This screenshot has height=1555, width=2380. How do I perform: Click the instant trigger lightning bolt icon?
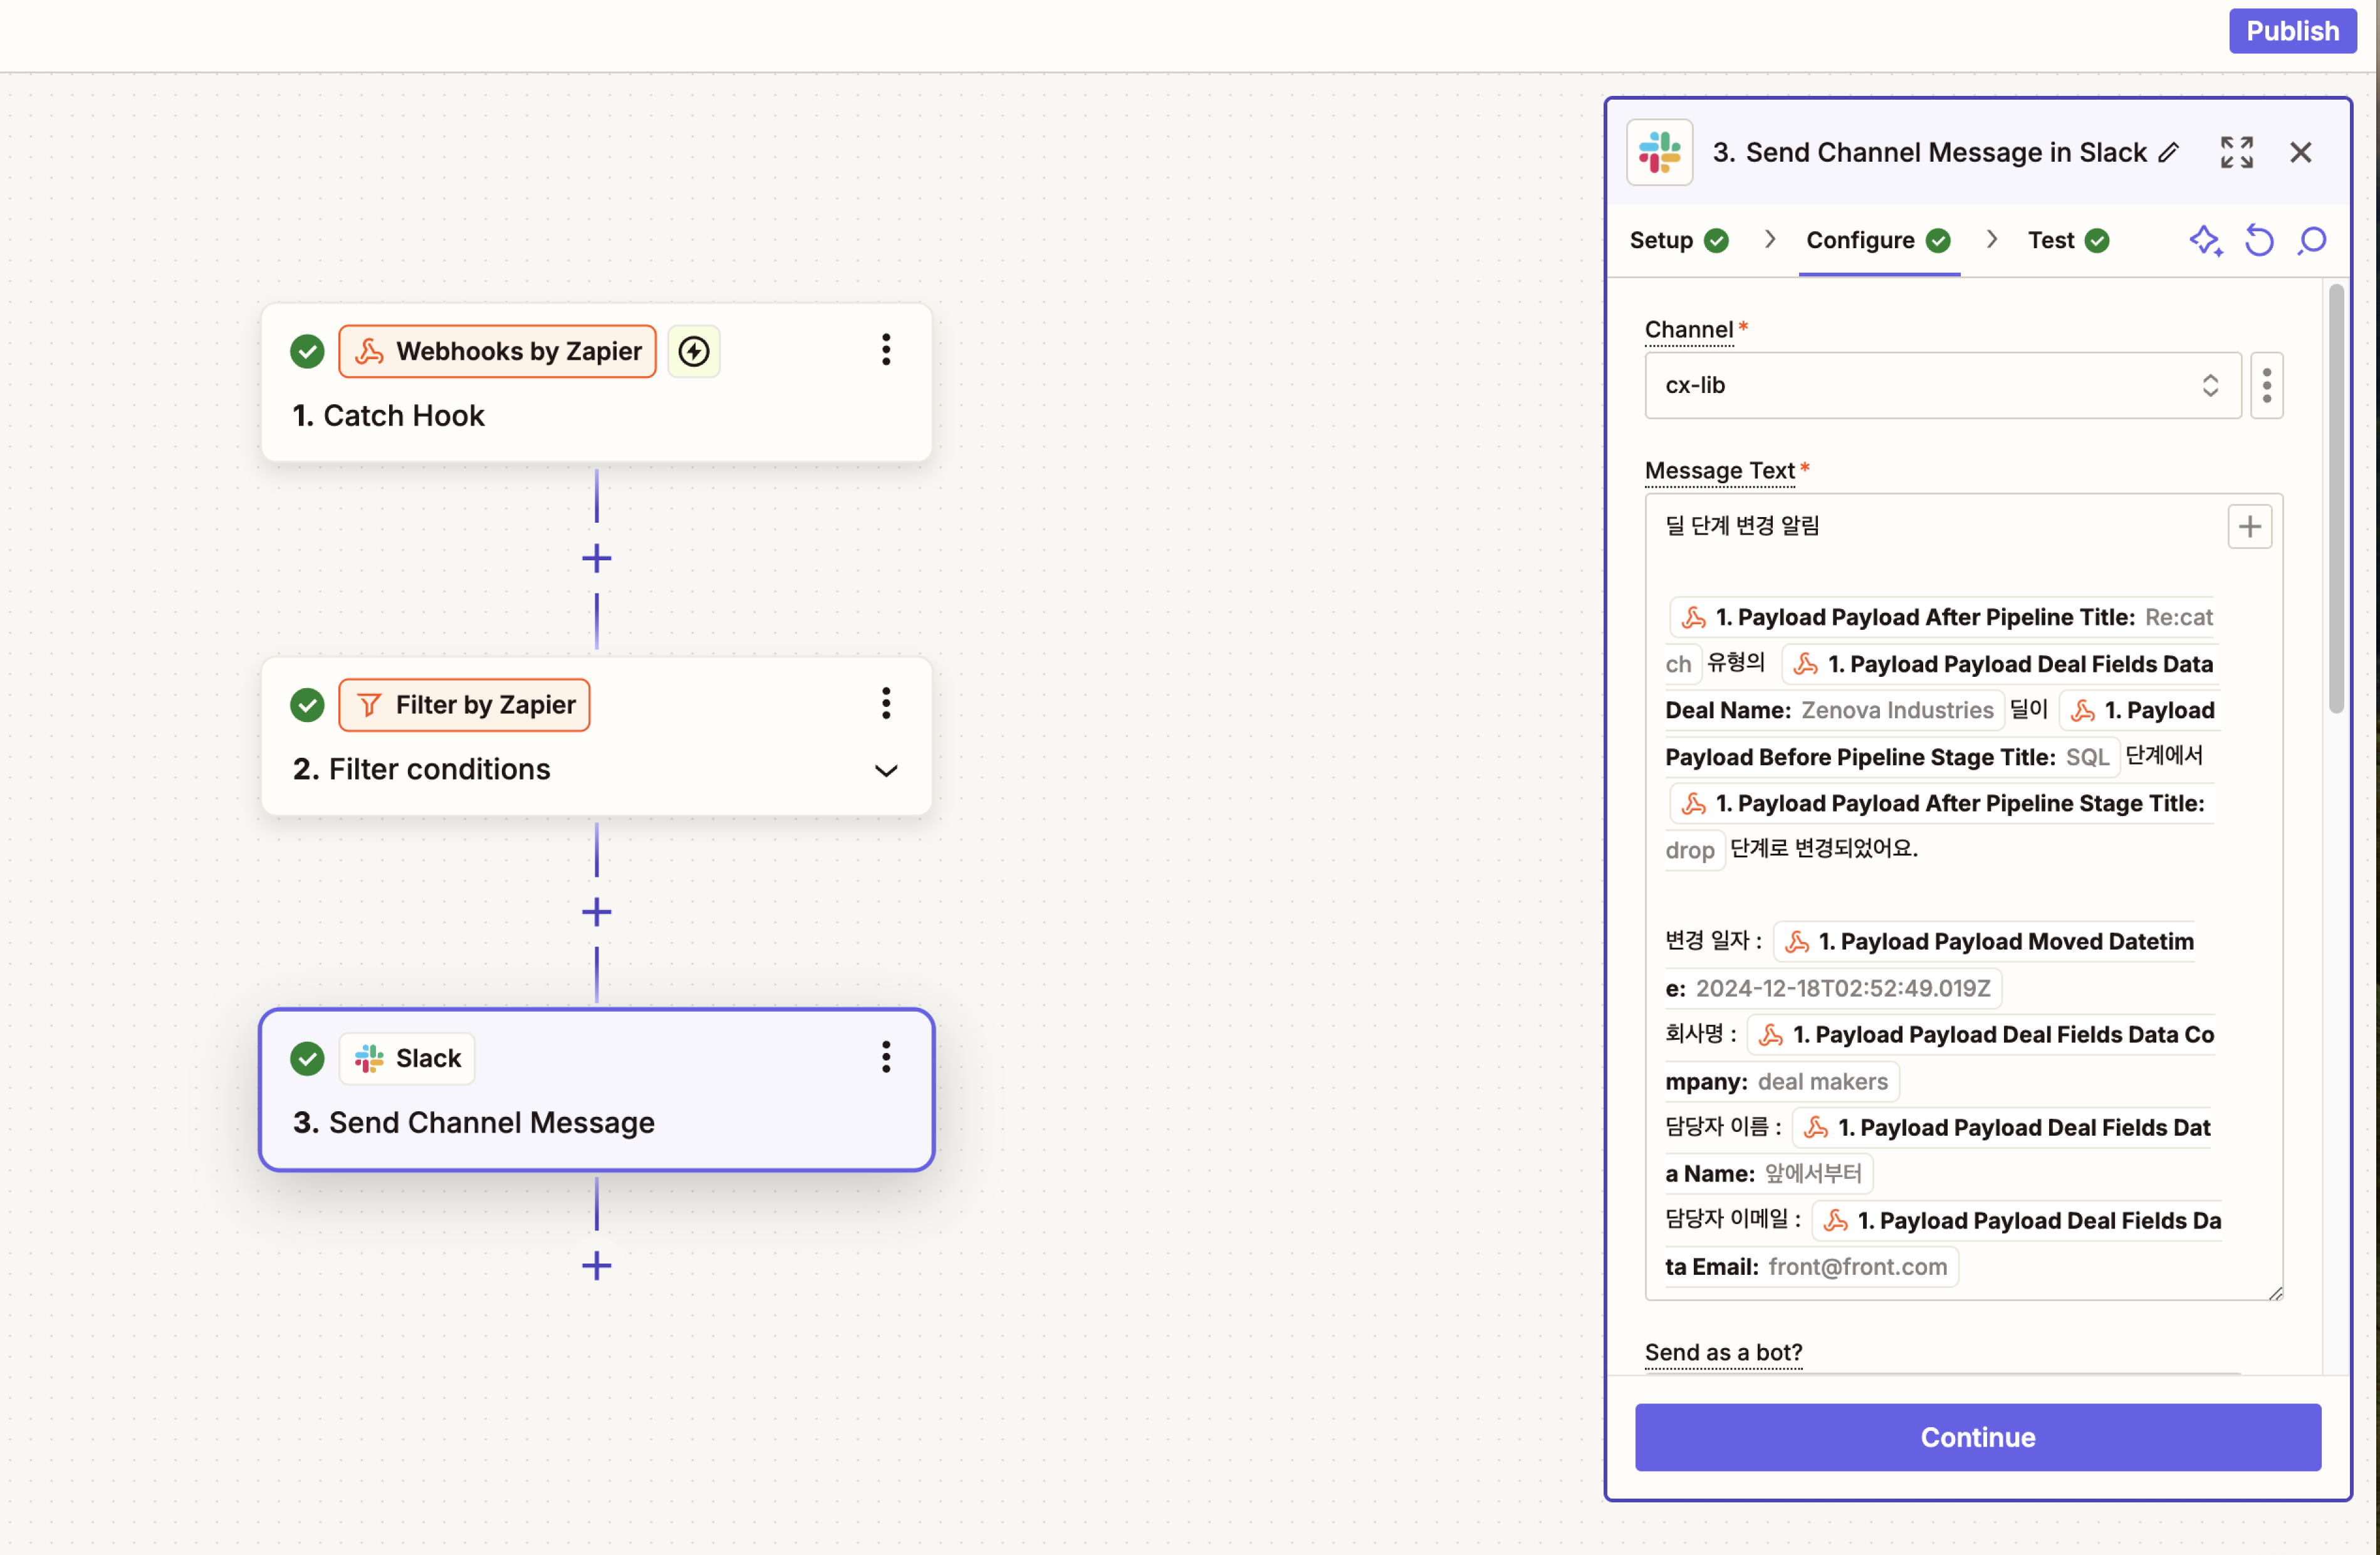pos(693,351)
